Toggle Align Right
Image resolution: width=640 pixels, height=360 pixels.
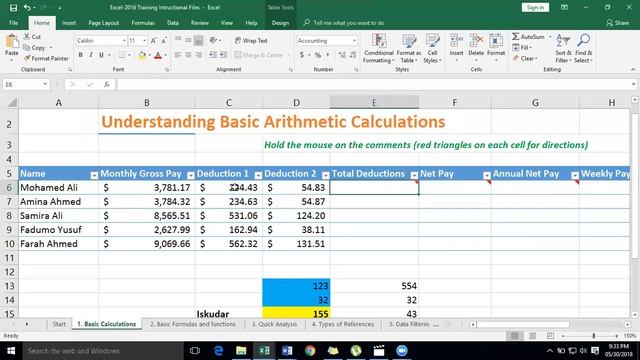(198, 55)
